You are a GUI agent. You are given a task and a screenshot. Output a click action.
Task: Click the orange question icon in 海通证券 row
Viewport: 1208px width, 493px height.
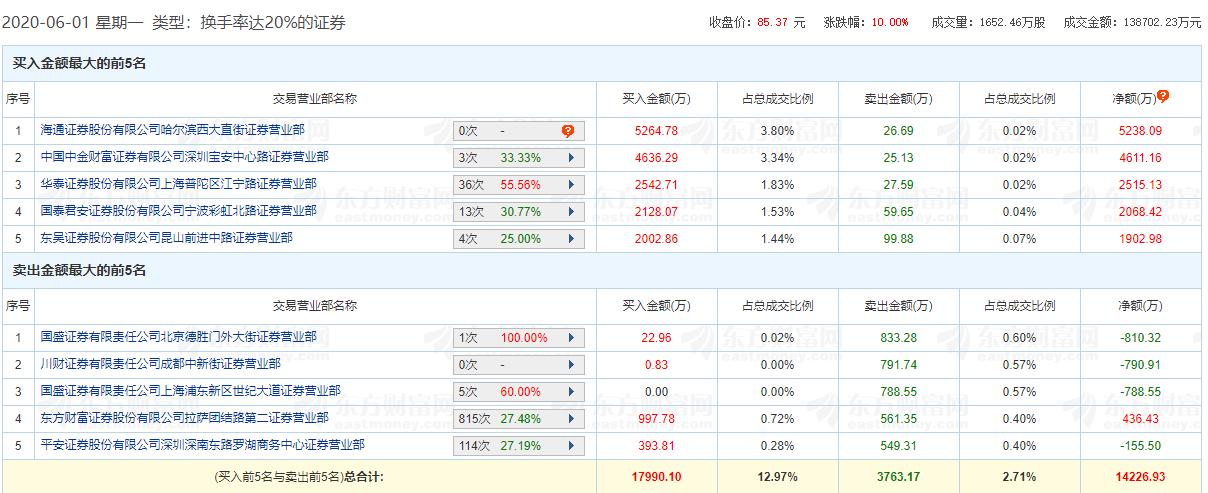(567, 130)
